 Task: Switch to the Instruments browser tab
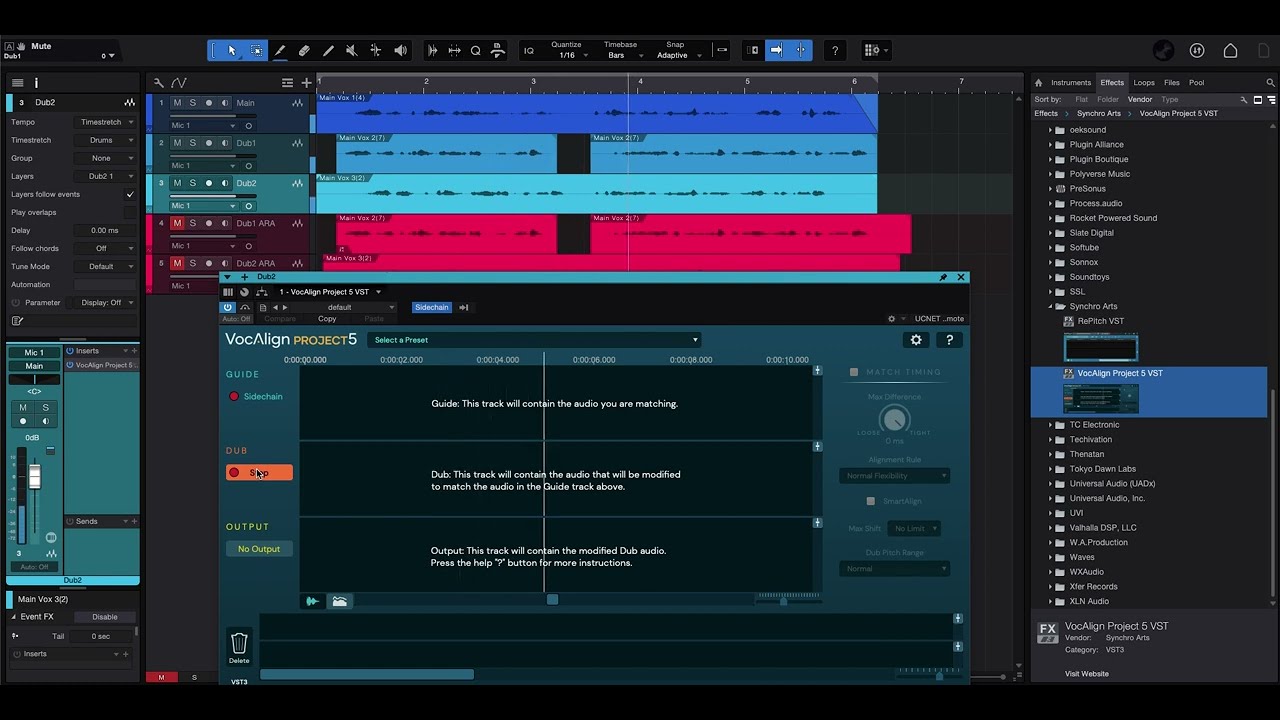click(1070, 83)
